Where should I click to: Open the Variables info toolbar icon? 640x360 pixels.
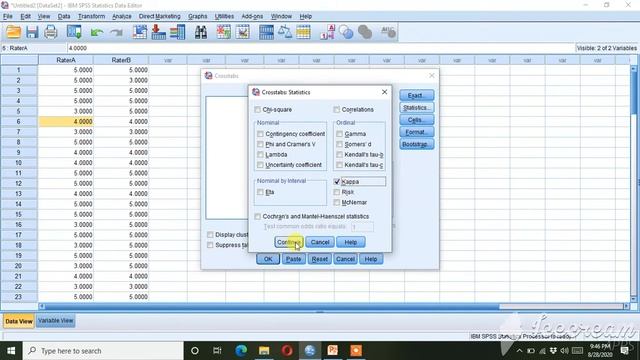point(178,32)
